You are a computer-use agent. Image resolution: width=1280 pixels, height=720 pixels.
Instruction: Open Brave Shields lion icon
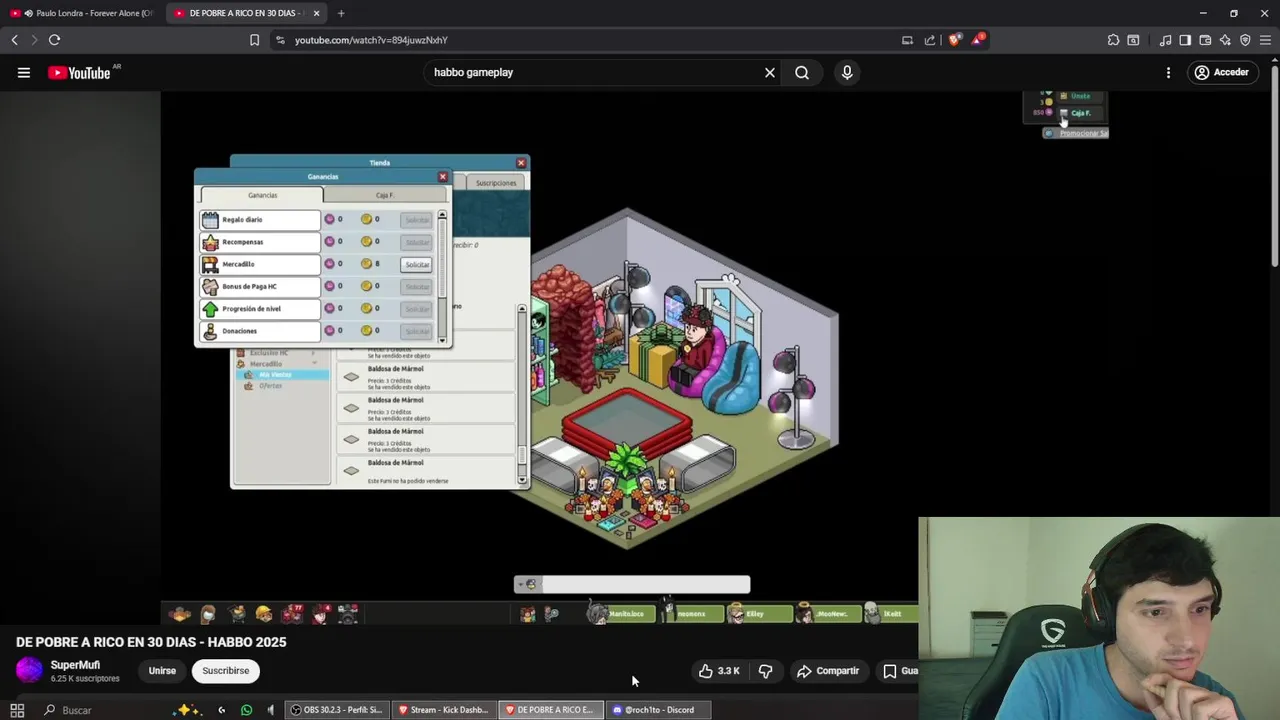point(955,40)
